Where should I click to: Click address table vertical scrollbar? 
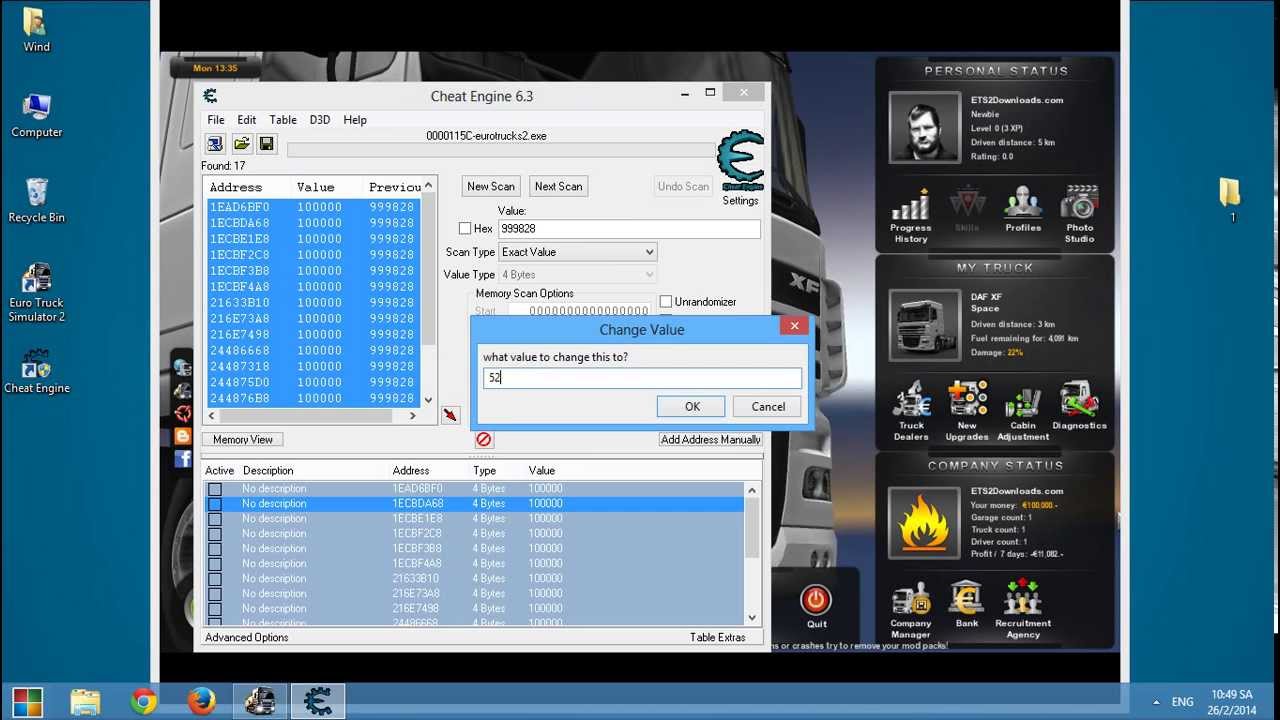coord(752,553)
